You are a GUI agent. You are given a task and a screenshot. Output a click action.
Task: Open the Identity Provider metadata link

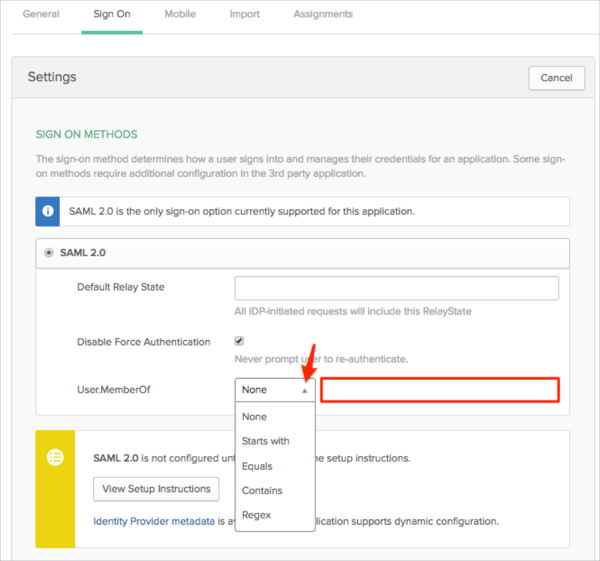click(153, 521)
